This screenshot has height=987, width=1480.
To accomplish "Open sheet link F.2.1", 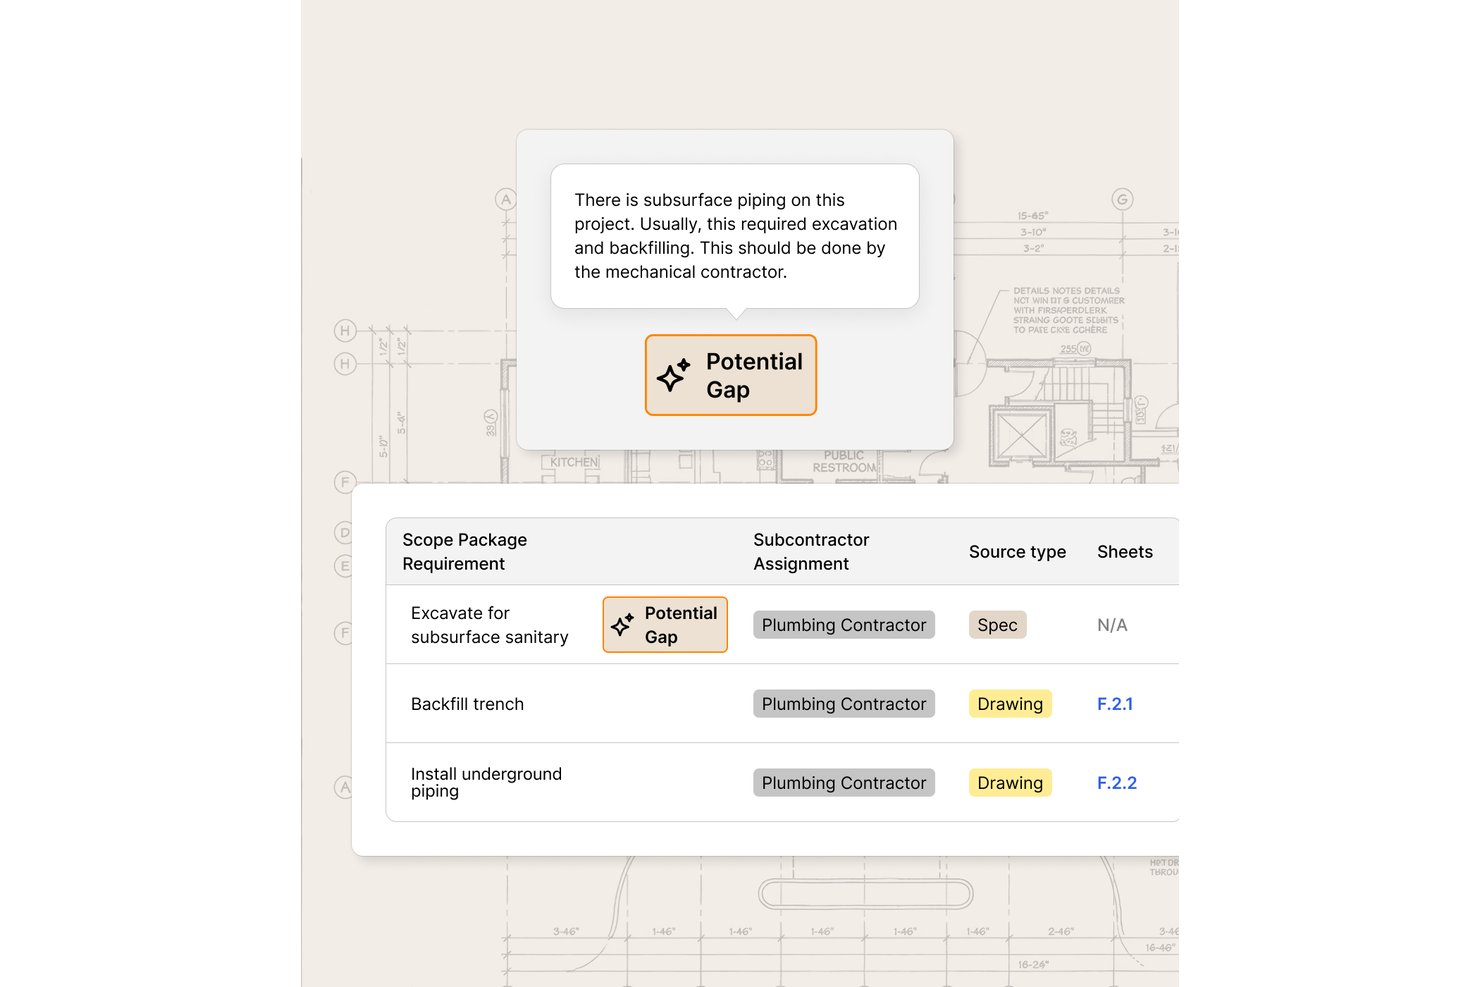I will pyautogui.click(x=1115, y=704).
